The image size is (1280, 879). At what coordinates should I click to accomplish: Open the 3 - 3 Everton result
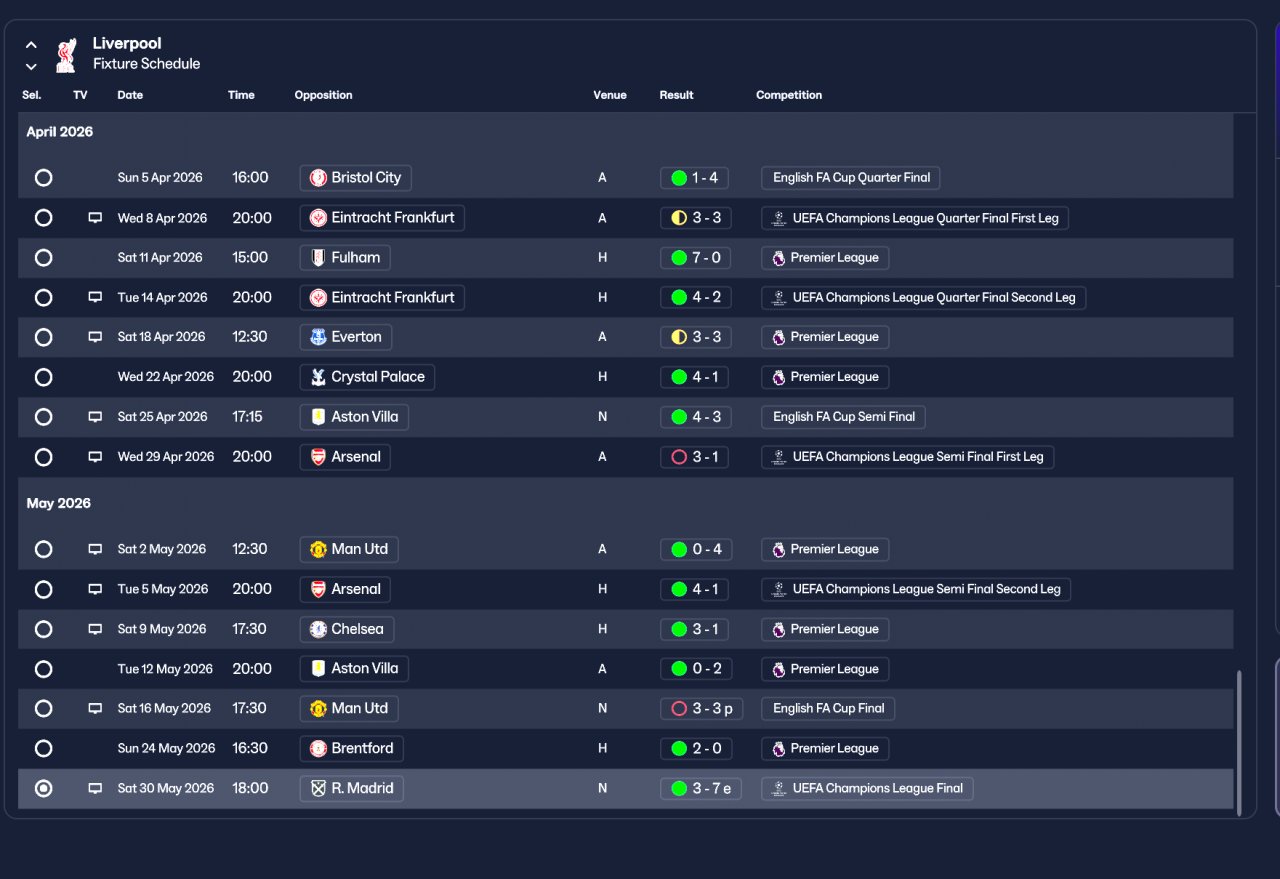[694, 337]
